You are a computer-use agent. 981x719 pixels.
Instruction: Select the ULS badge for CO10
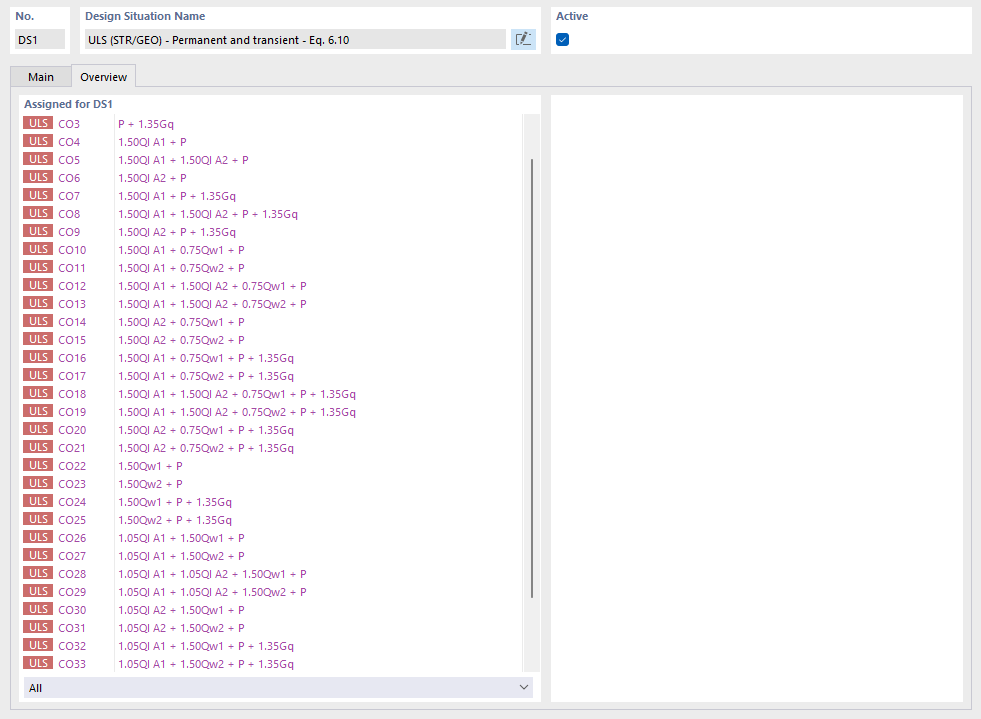pos(38,249)
